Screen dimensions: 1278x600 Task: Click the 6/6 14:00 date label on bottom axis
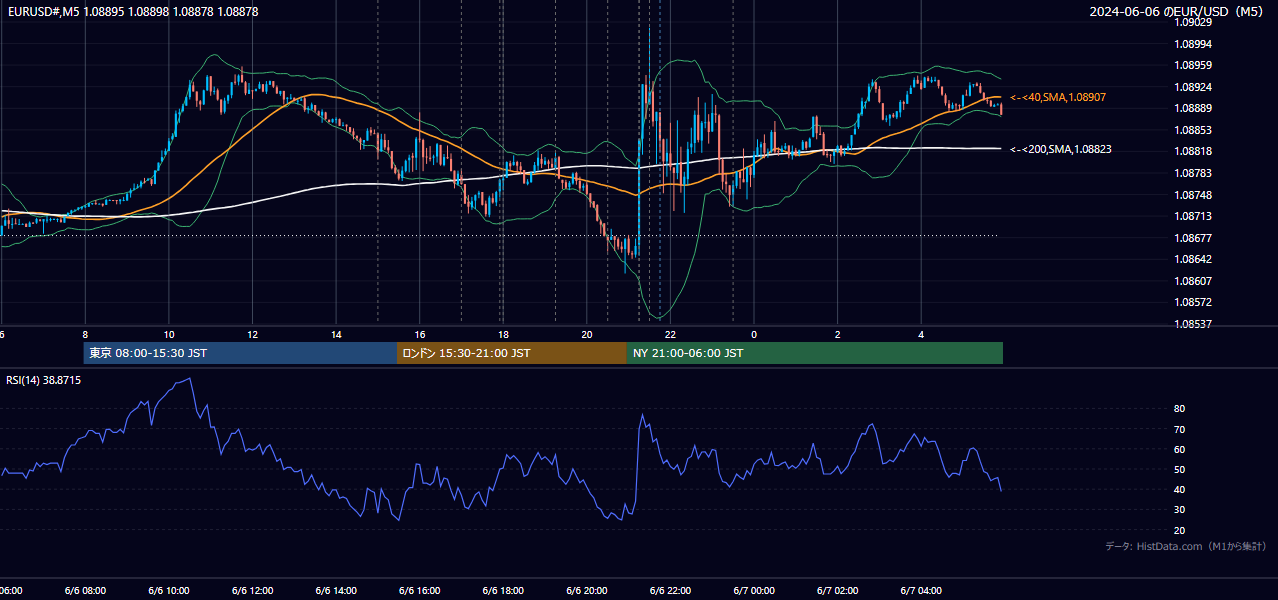click(336, 591)
